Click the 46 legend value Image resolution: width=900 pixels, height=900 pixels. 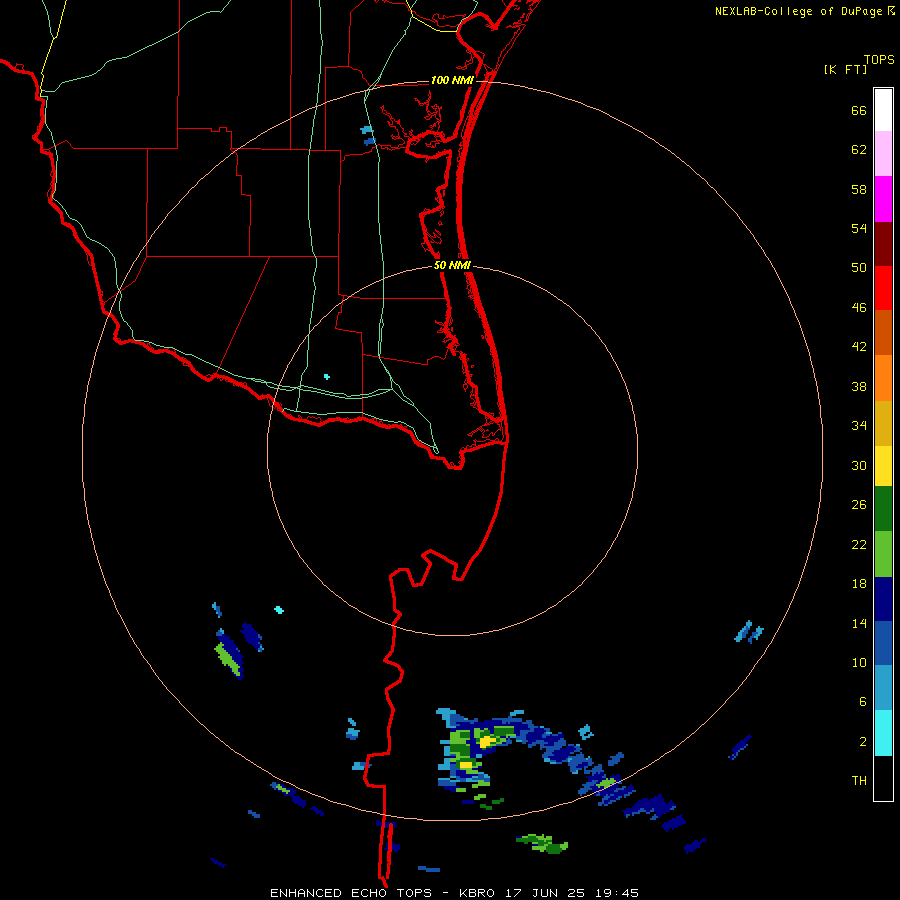(859, 308)
